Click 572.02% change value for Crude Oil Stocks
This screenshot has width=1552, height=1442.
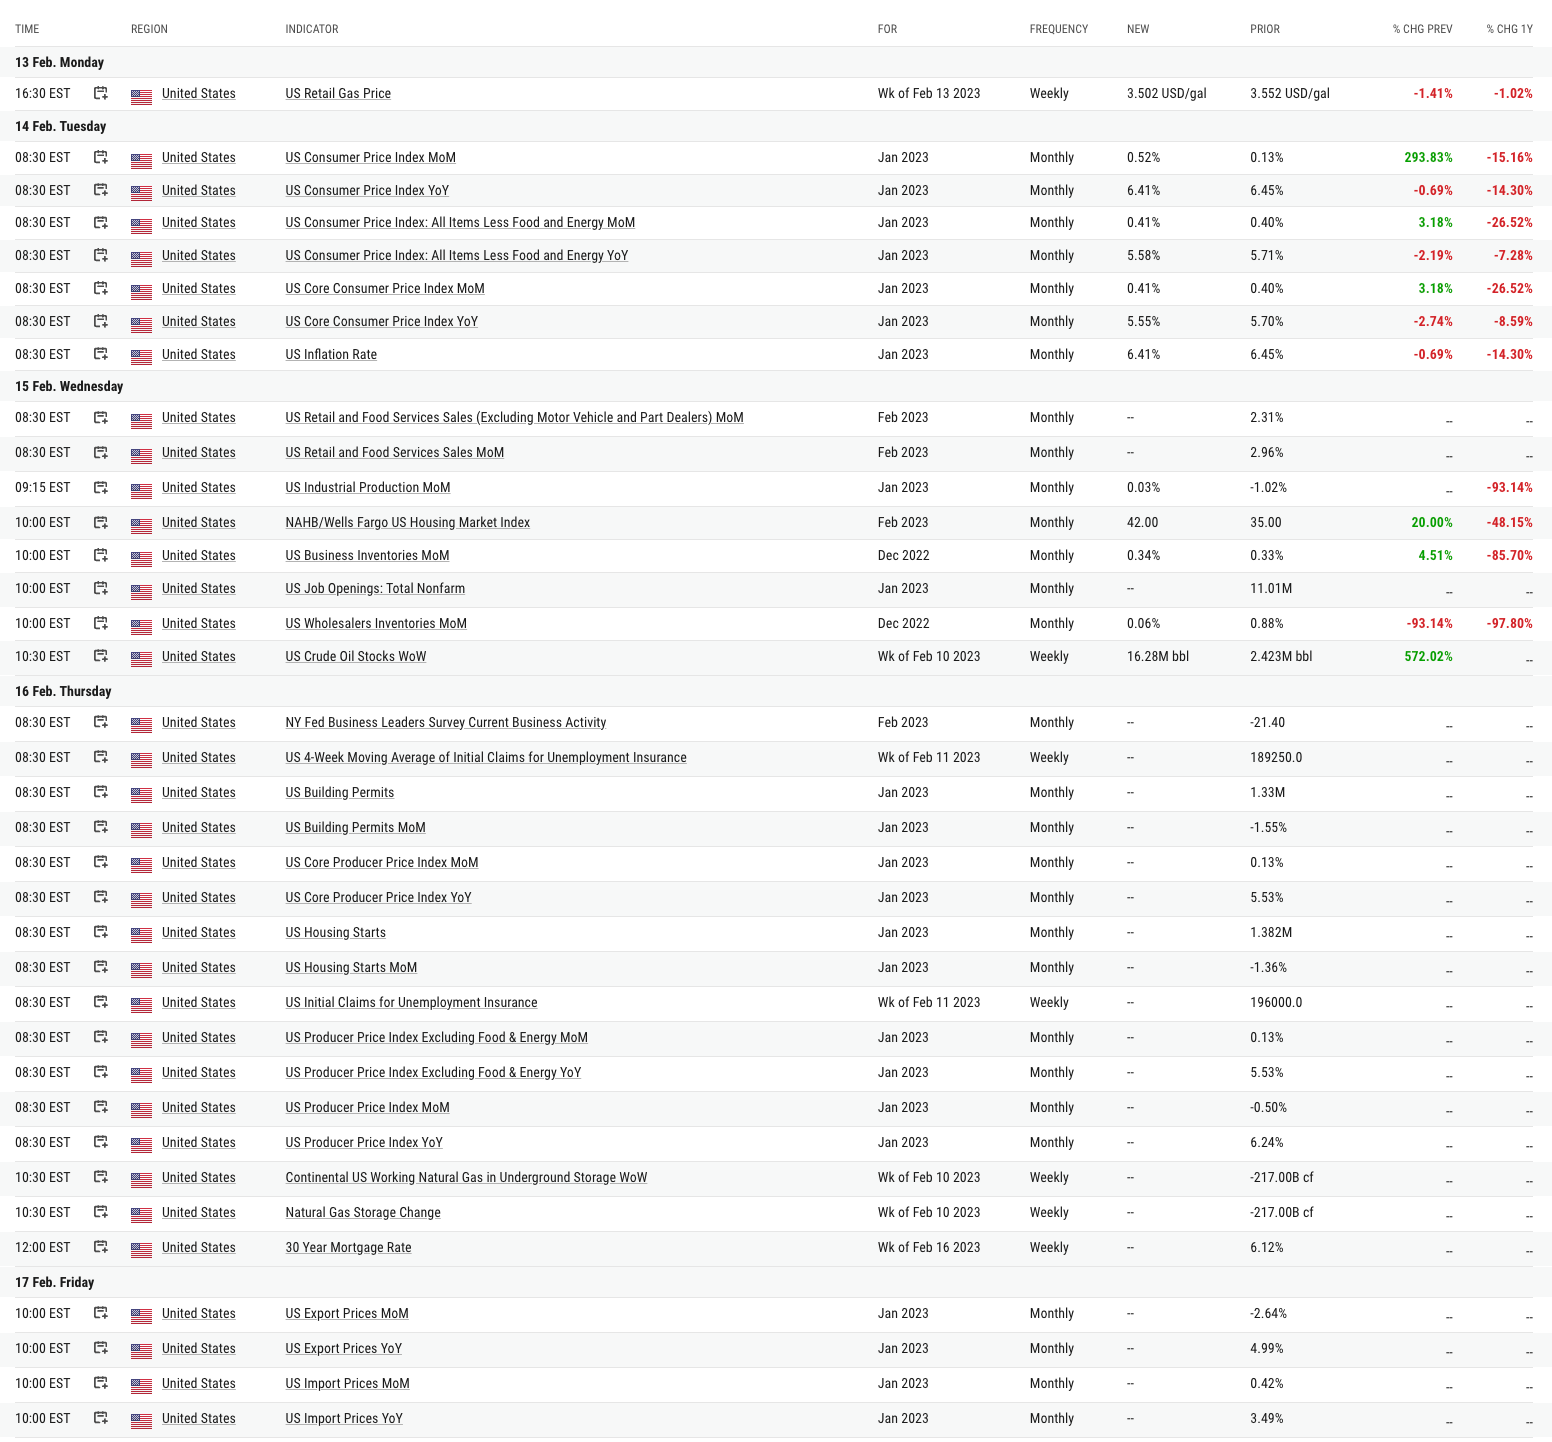click(x=1428, y=656)
